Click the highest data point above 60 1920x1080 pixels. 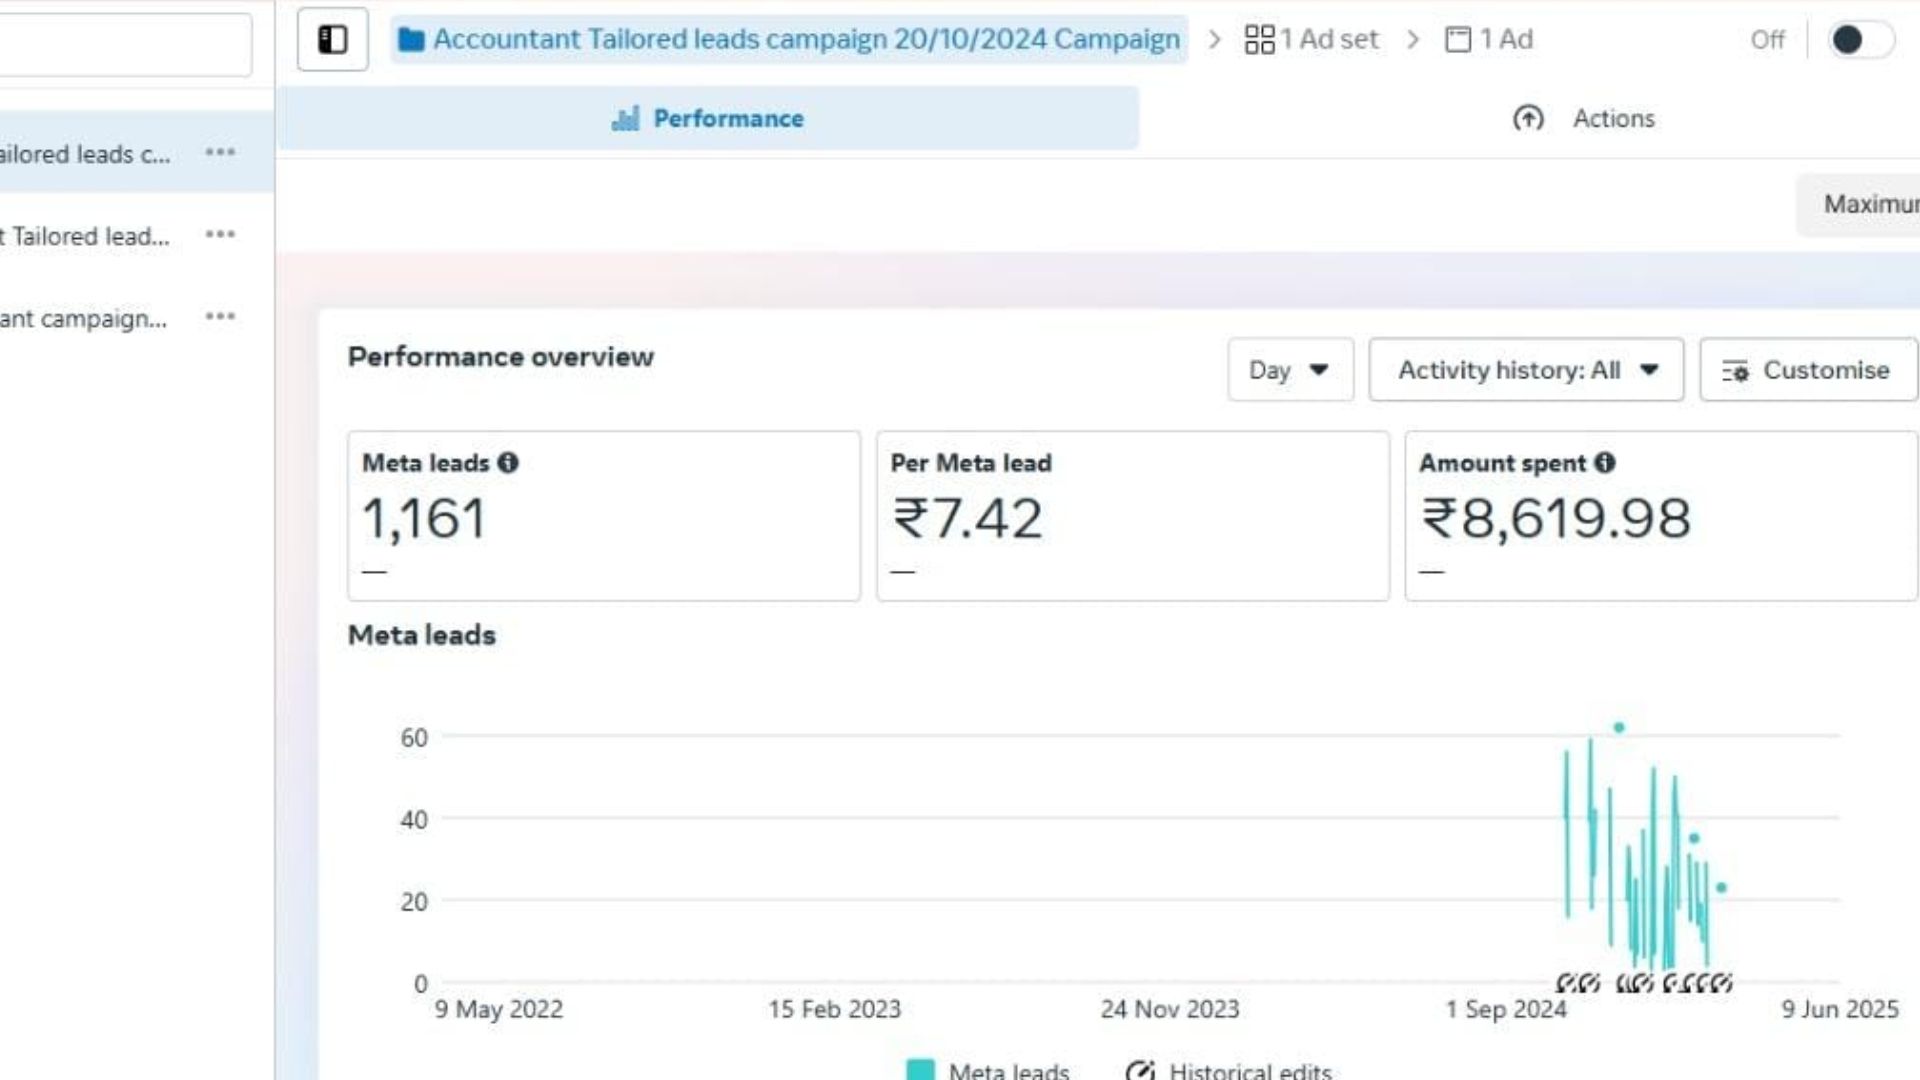tap(1619, 728)
